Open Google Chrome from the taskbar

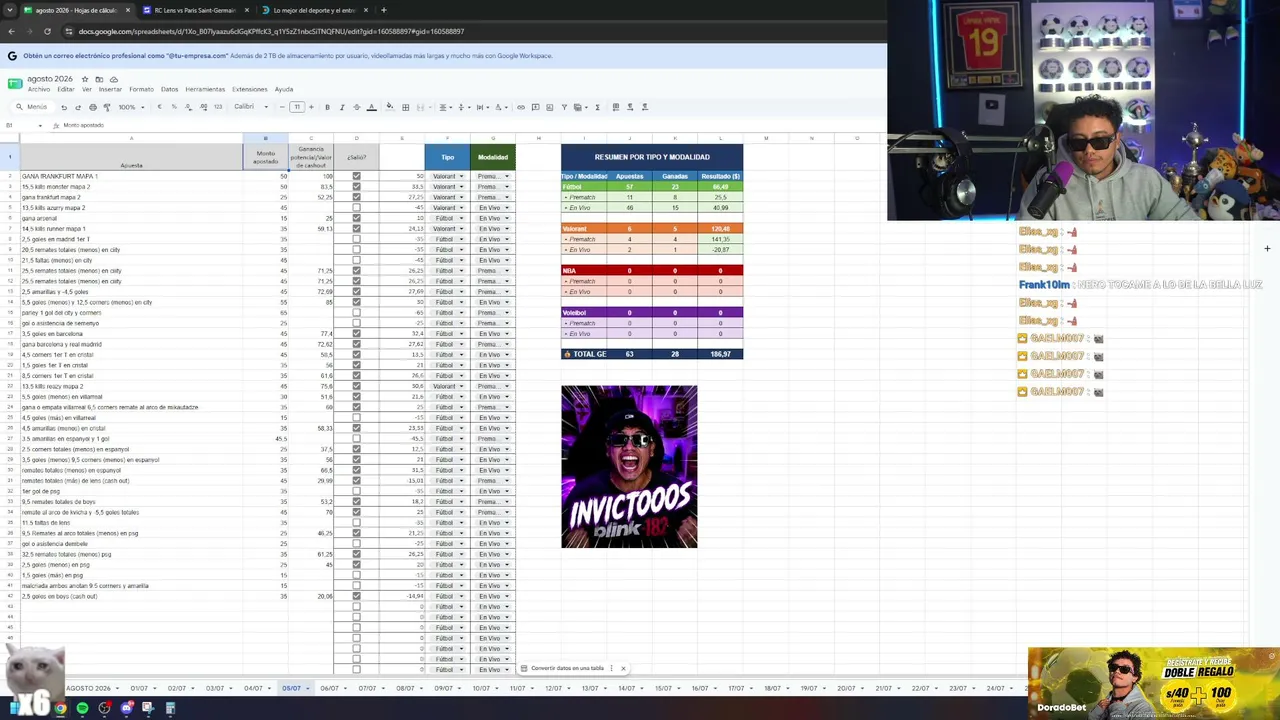[60, 708]
